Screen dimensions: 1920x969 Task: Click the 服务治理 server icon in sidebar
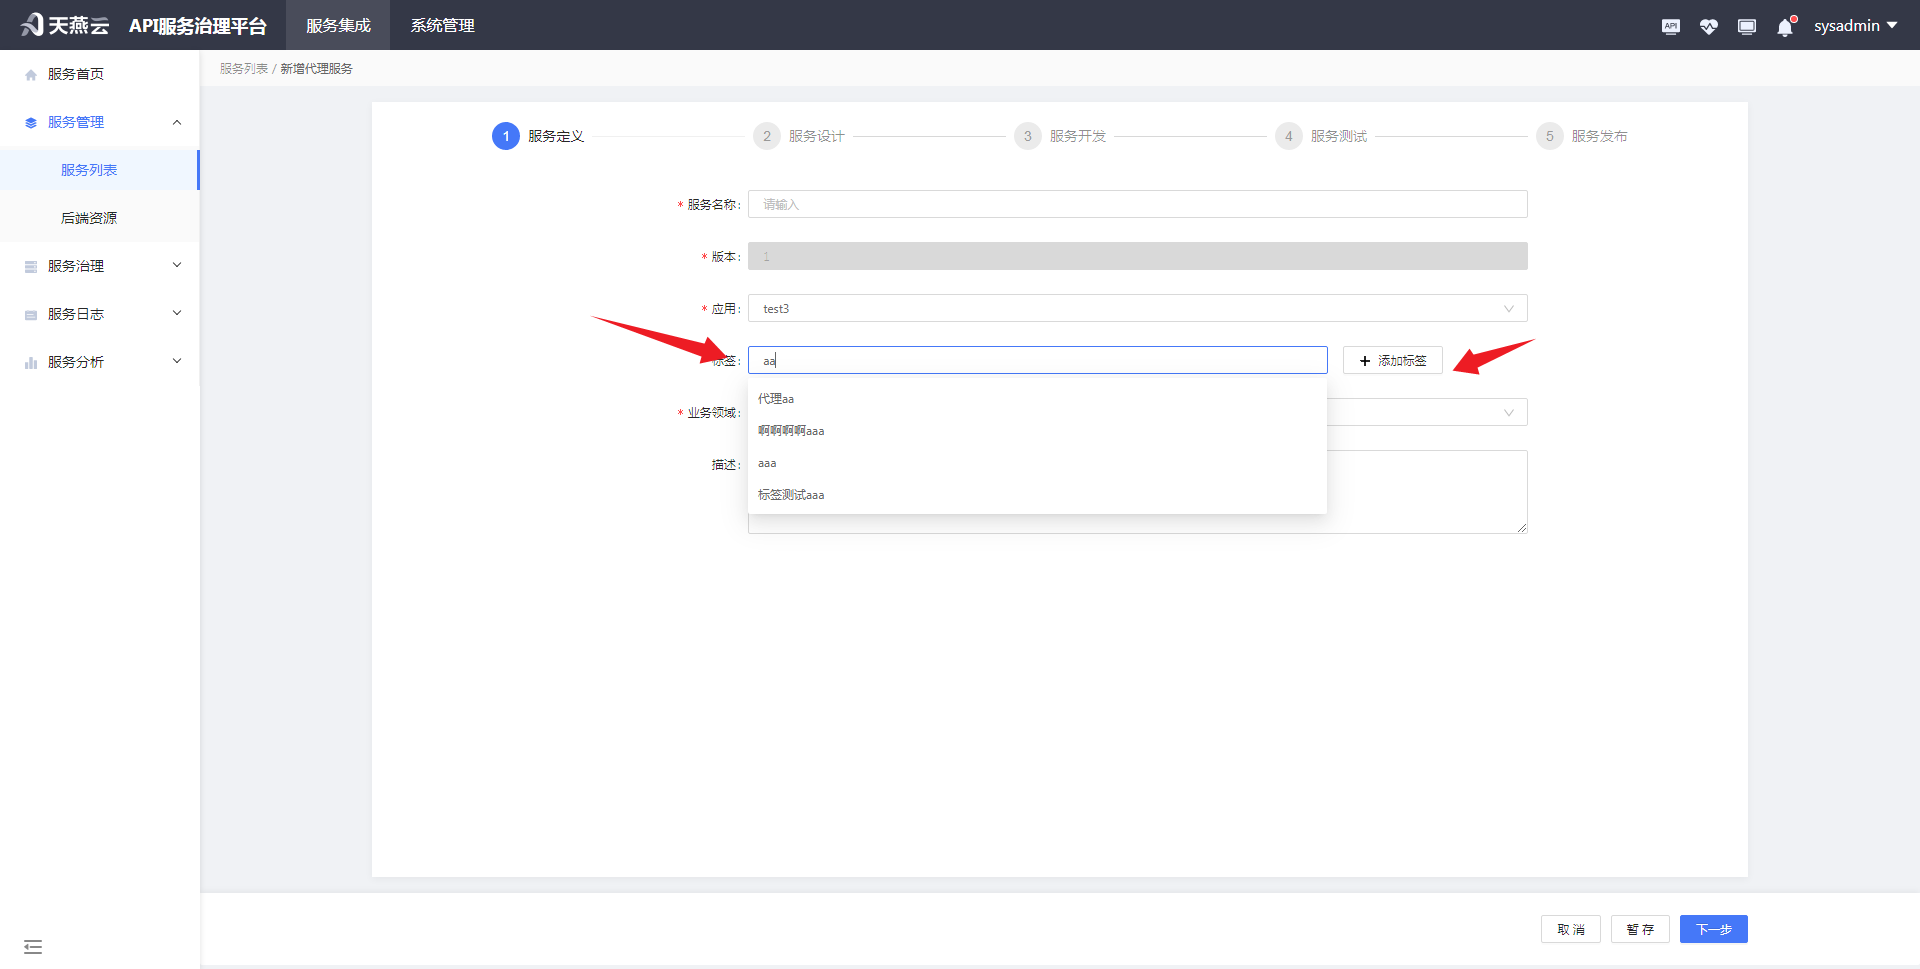coord(29,265)
